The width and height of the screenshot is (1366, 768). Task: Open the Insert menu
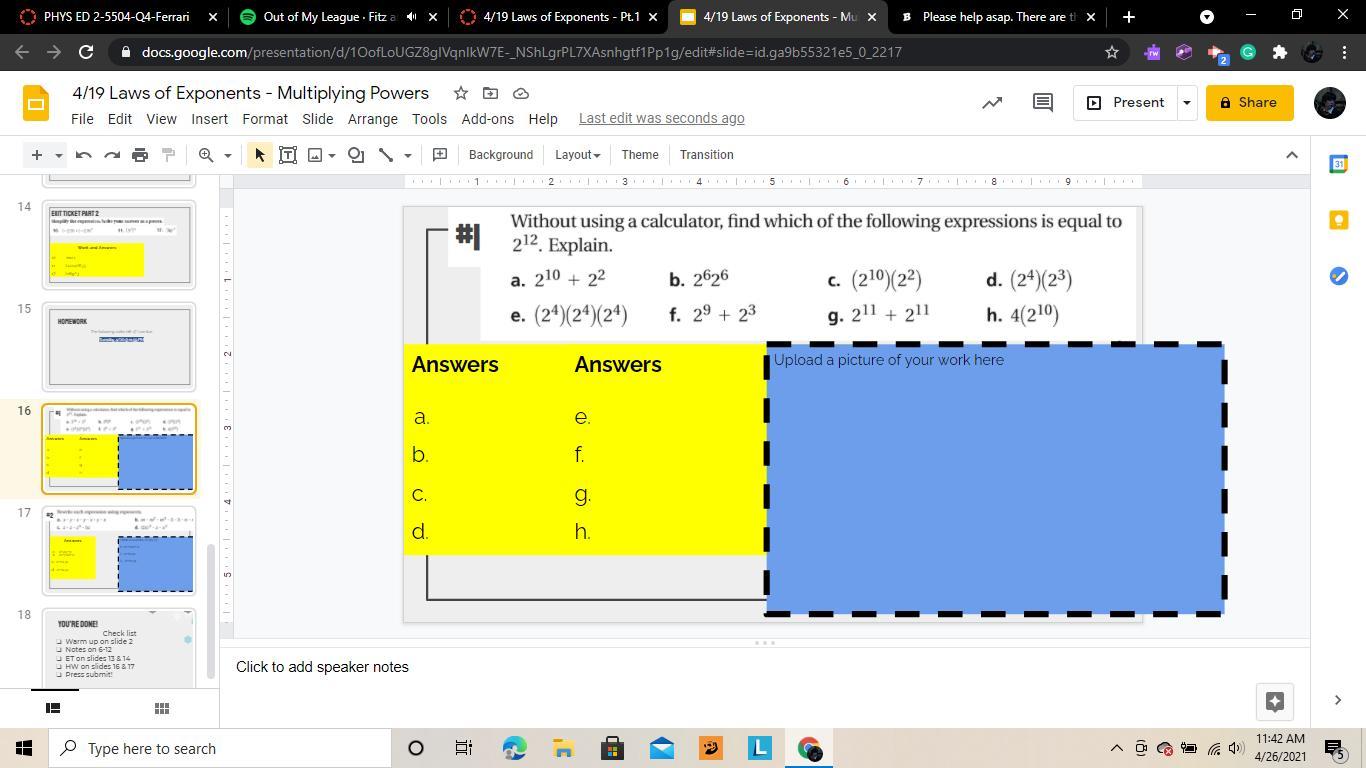tap(209, 118)
